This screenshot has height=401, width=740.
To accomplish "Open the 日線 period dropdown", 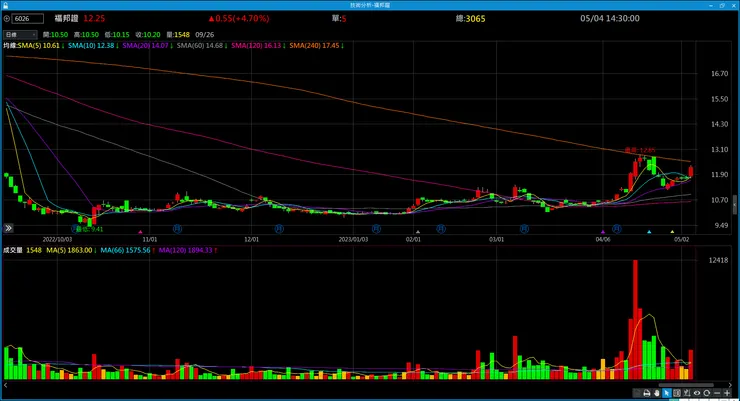I will click(20, 35).
